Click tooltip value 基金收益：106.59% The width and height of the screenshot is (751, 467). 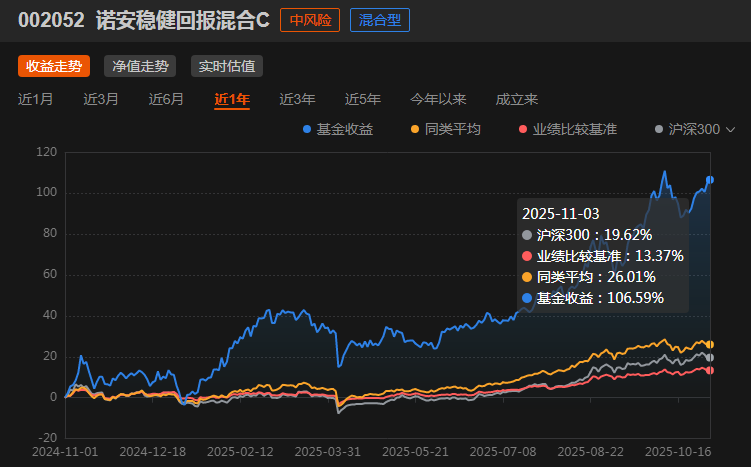point(593,298)
